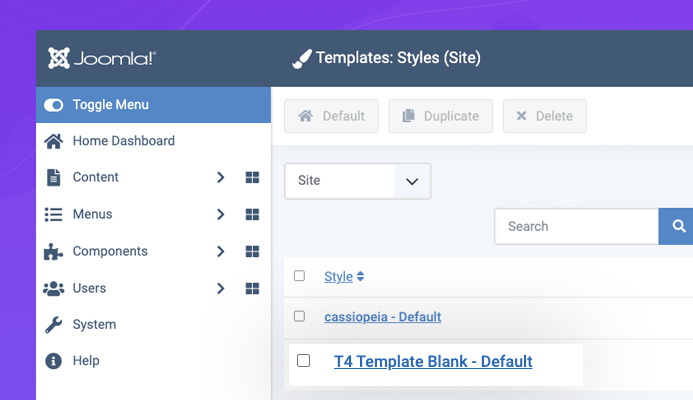This screenshot has width=693, height=400.
Task: Open the T4 Template Blank - Default link
Action: click(433, 362)
